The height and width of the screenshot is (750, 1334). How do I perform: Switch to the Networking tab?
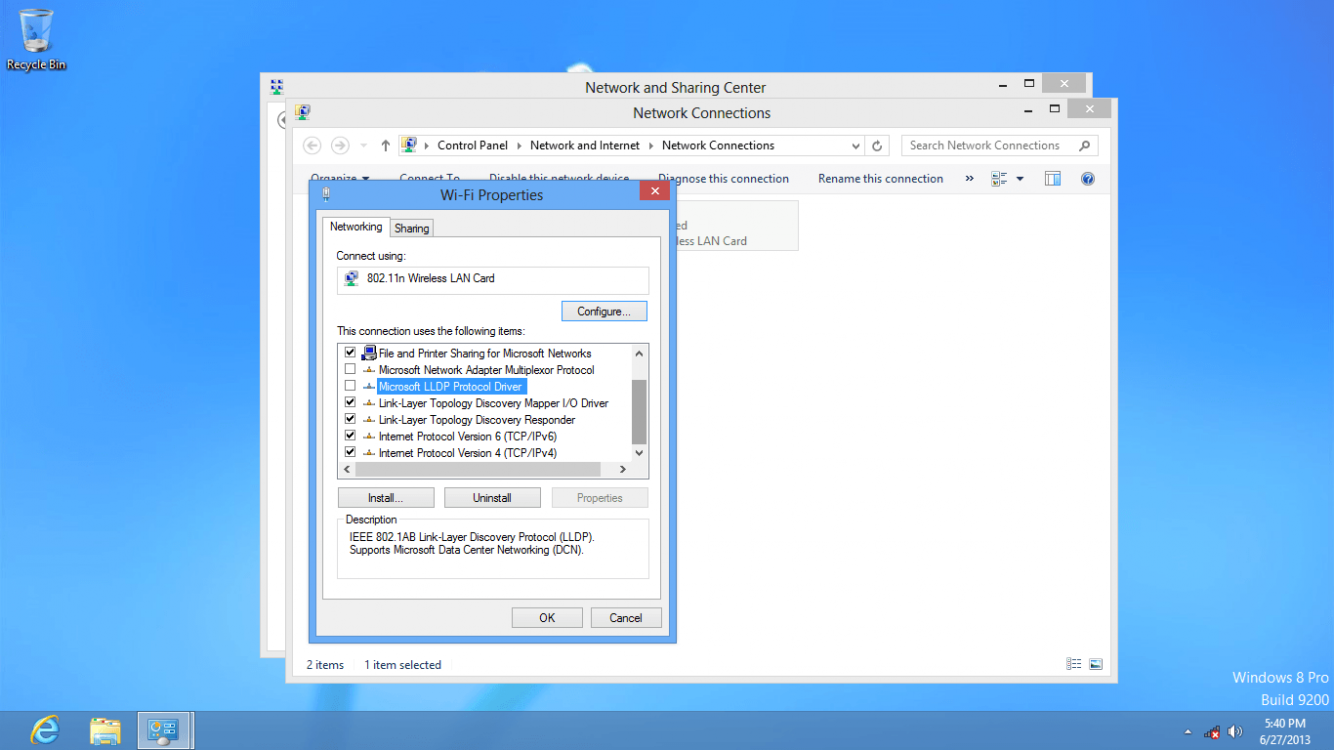(x=356, y=227)
